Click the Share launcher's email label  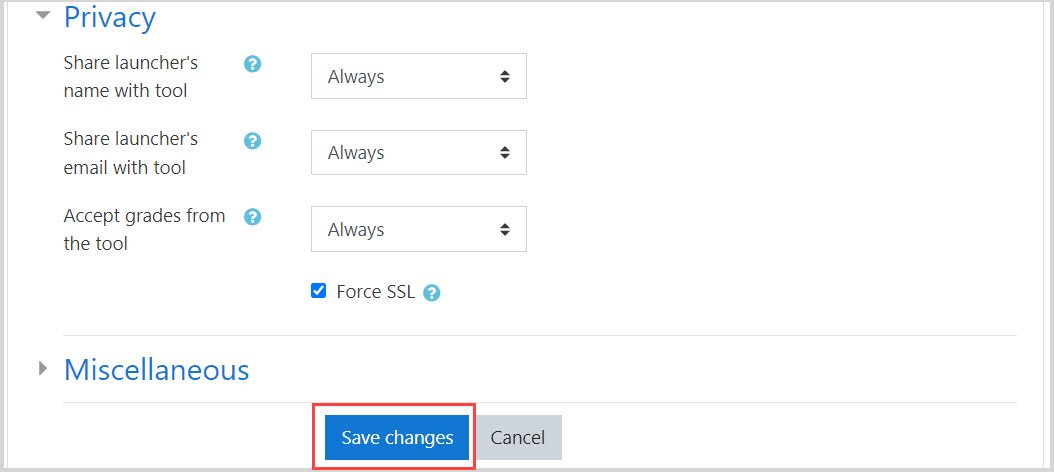131,153
